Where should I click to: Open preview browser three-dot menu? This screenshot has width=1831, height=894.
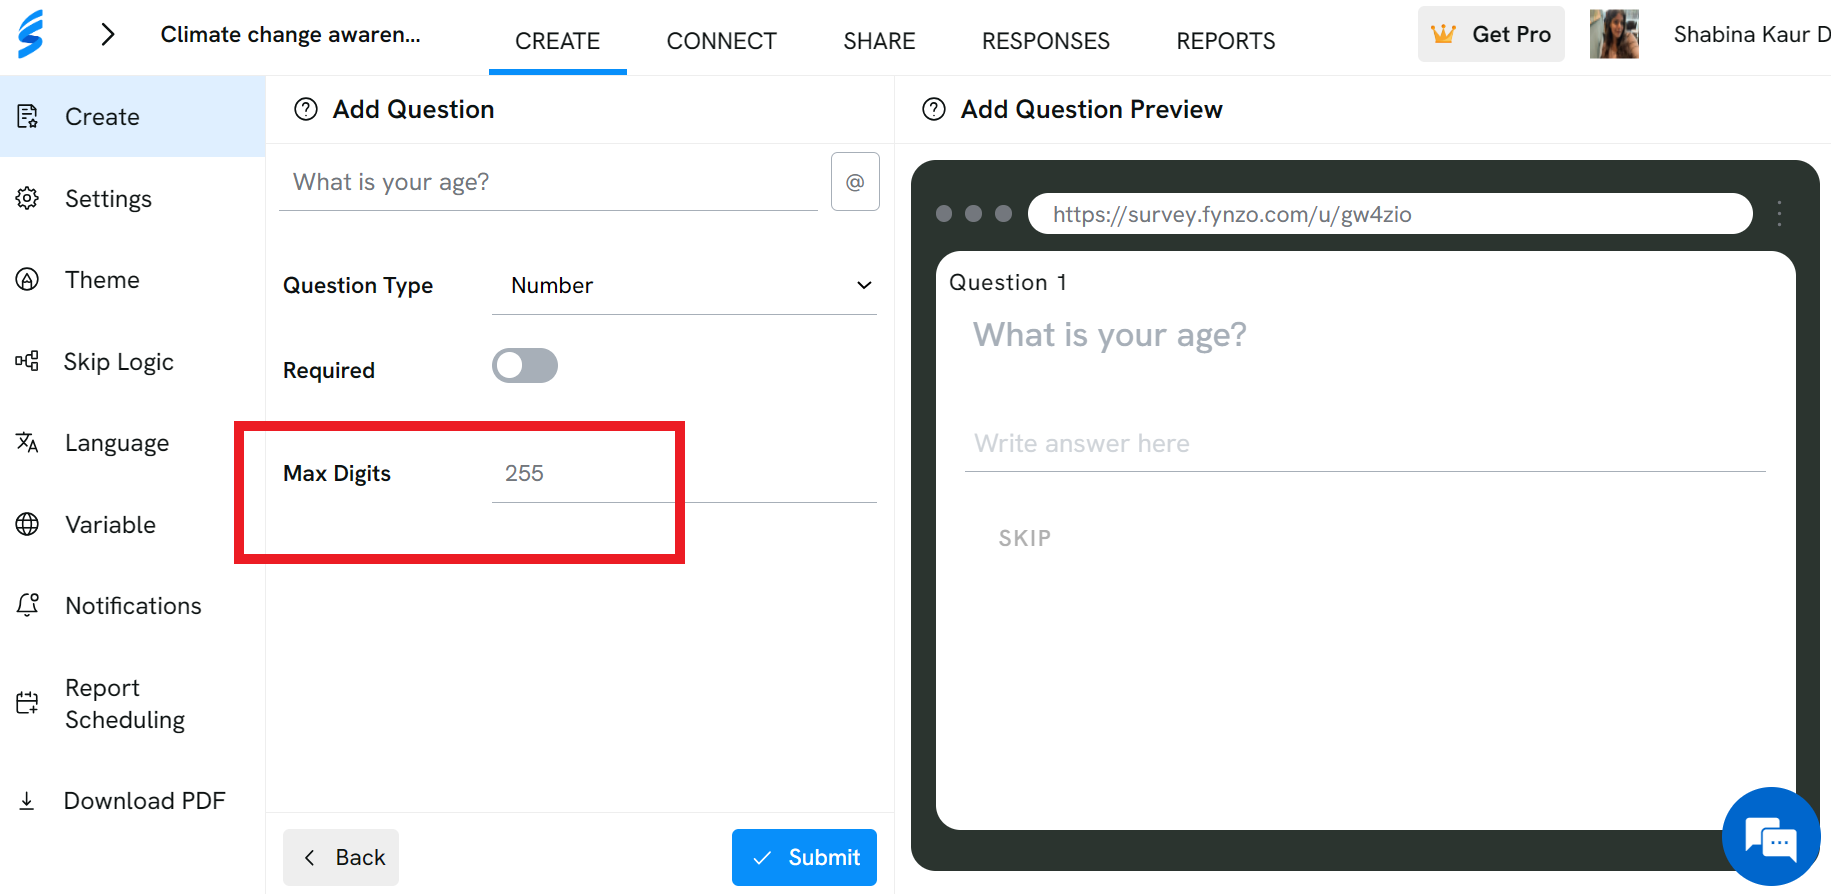point(1780,214)
